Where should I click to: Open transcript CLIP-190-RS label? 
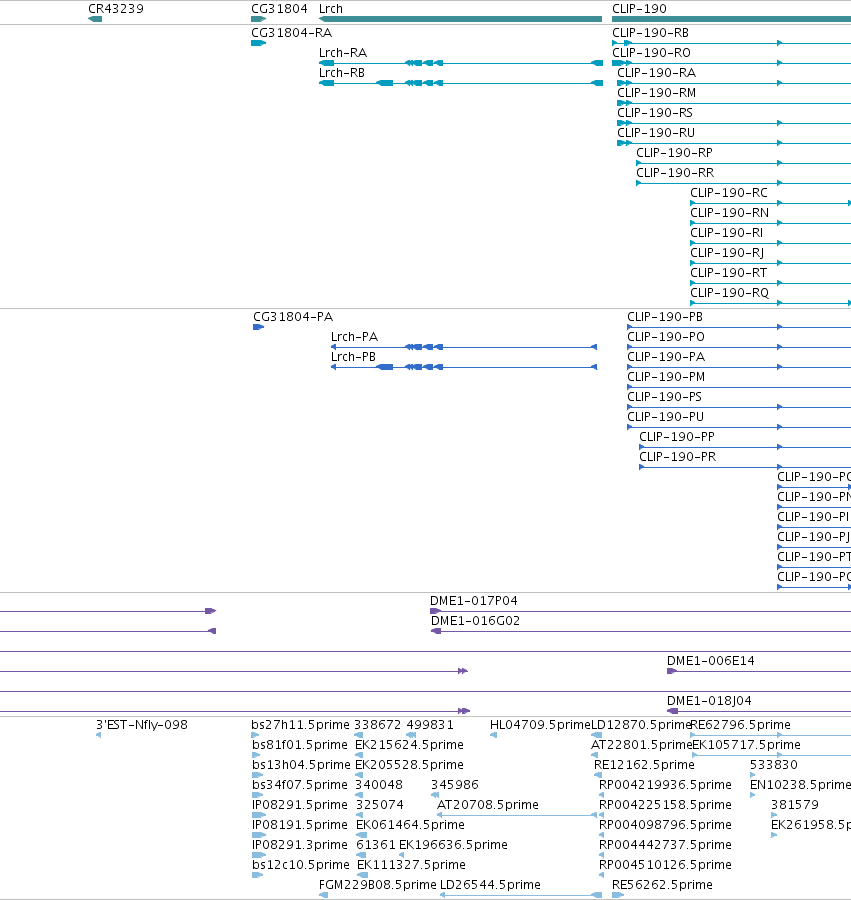(655, 113)
